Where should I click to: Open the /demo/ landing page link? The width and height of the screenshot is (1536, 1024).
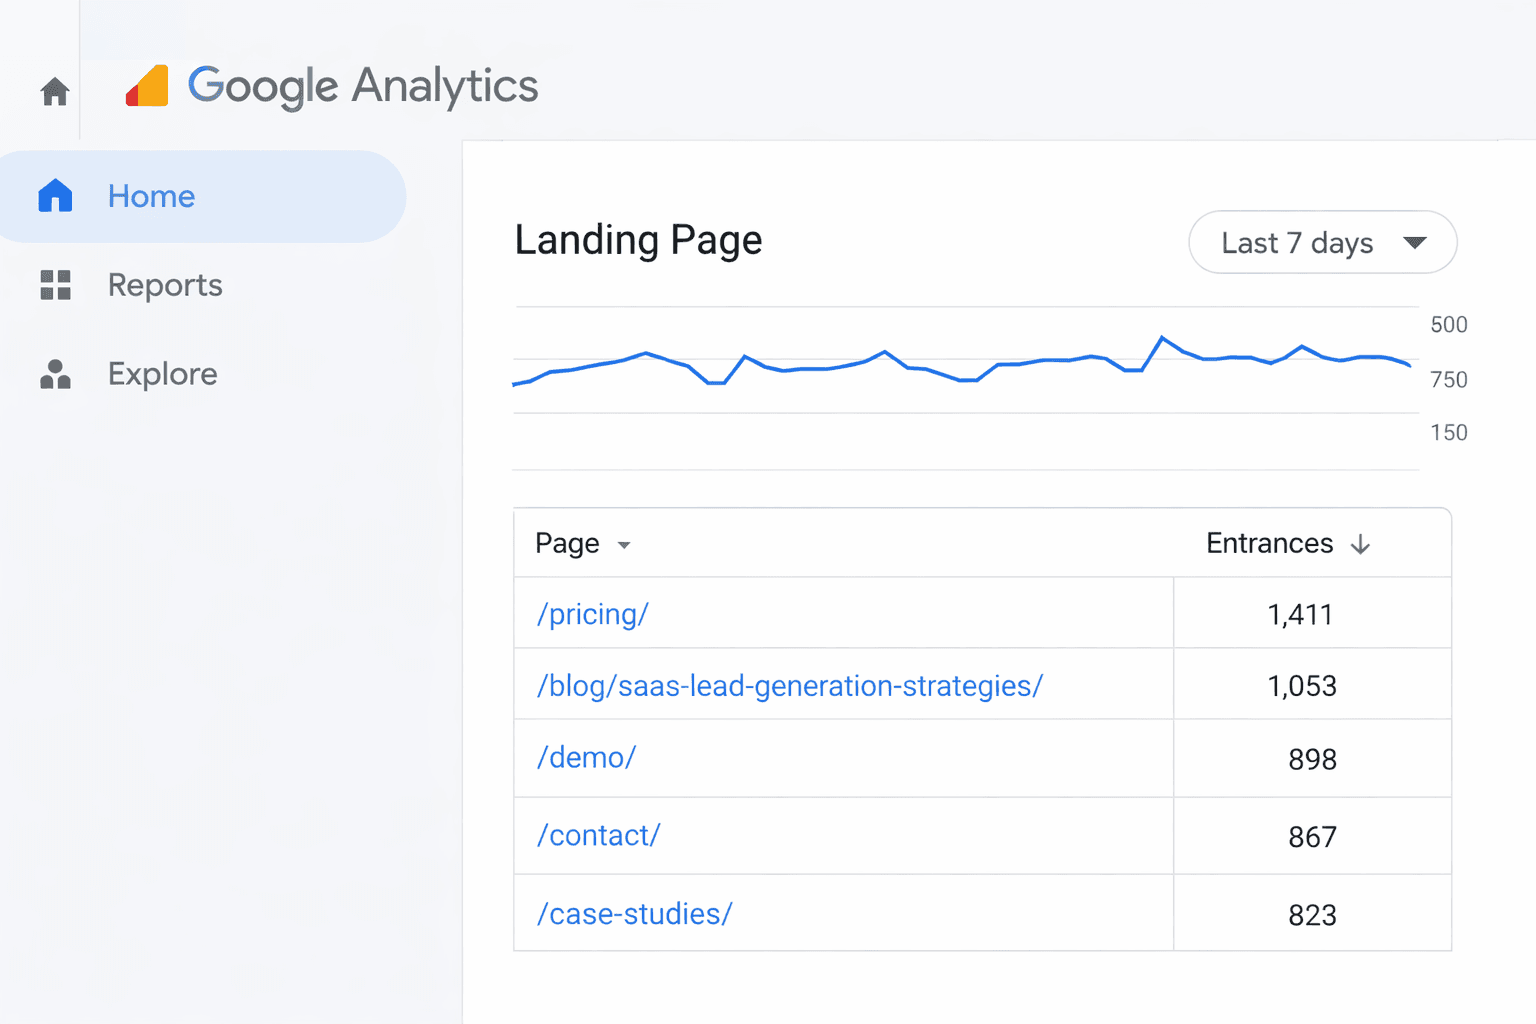[586, 758]
